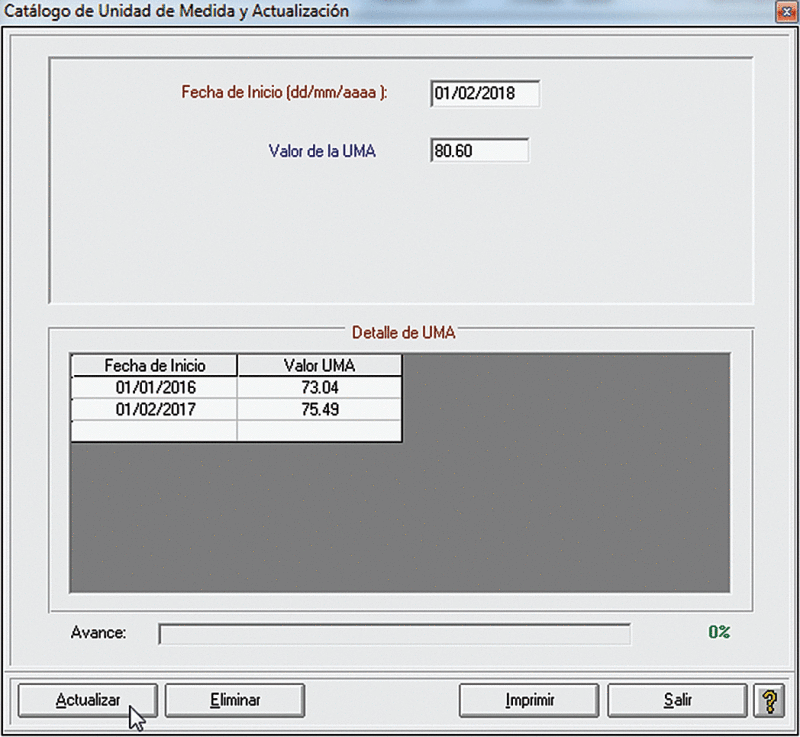Close the Catálogo de Unidad de Medida window

pyautogui.click(x=786, y=12)
